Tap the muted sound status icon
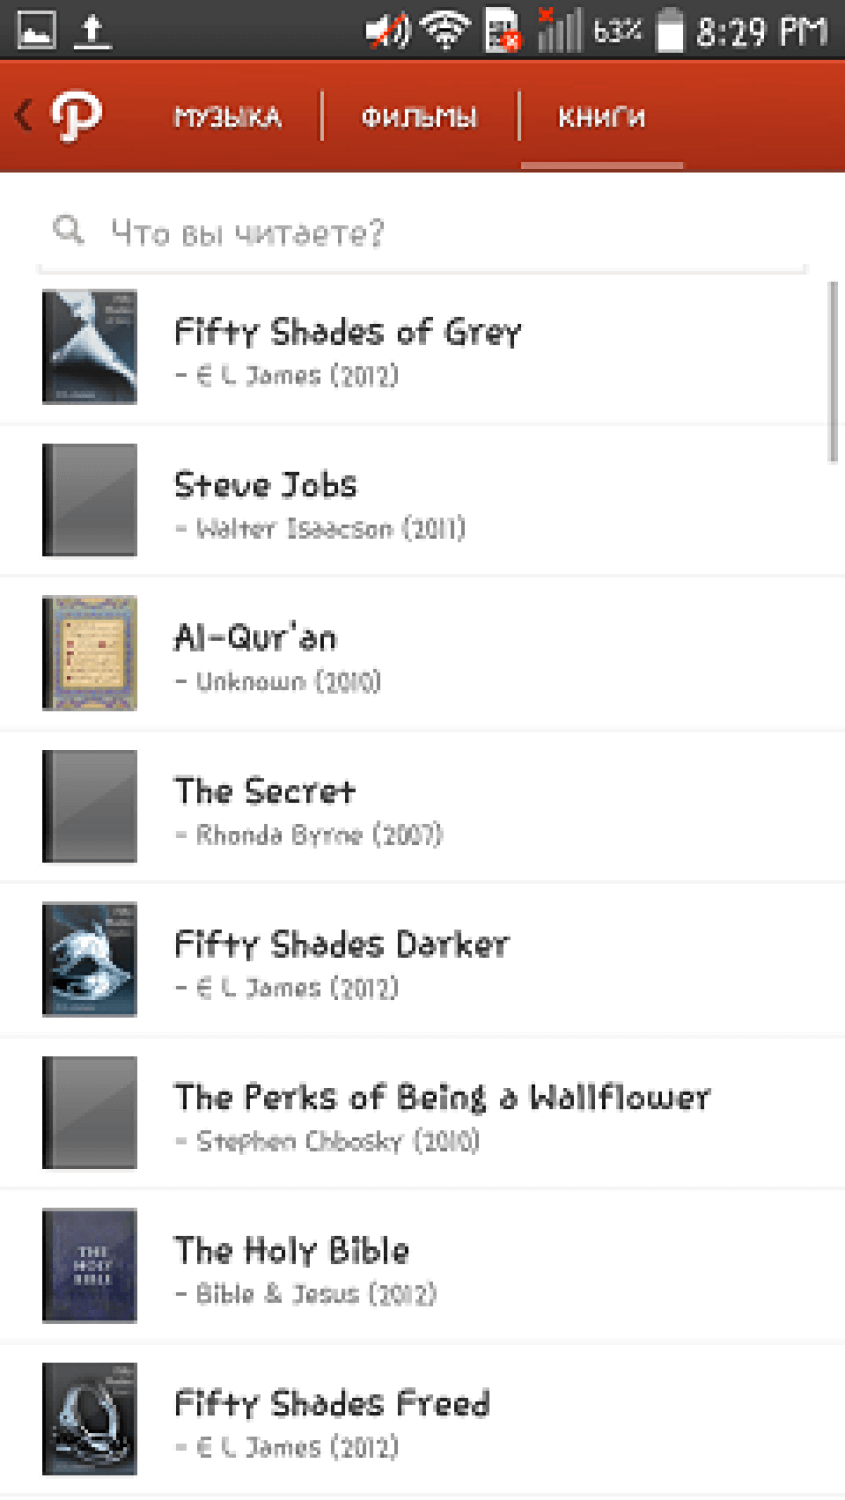The image size is (845, 1500). pyautogui.click(x=387, y=31)
